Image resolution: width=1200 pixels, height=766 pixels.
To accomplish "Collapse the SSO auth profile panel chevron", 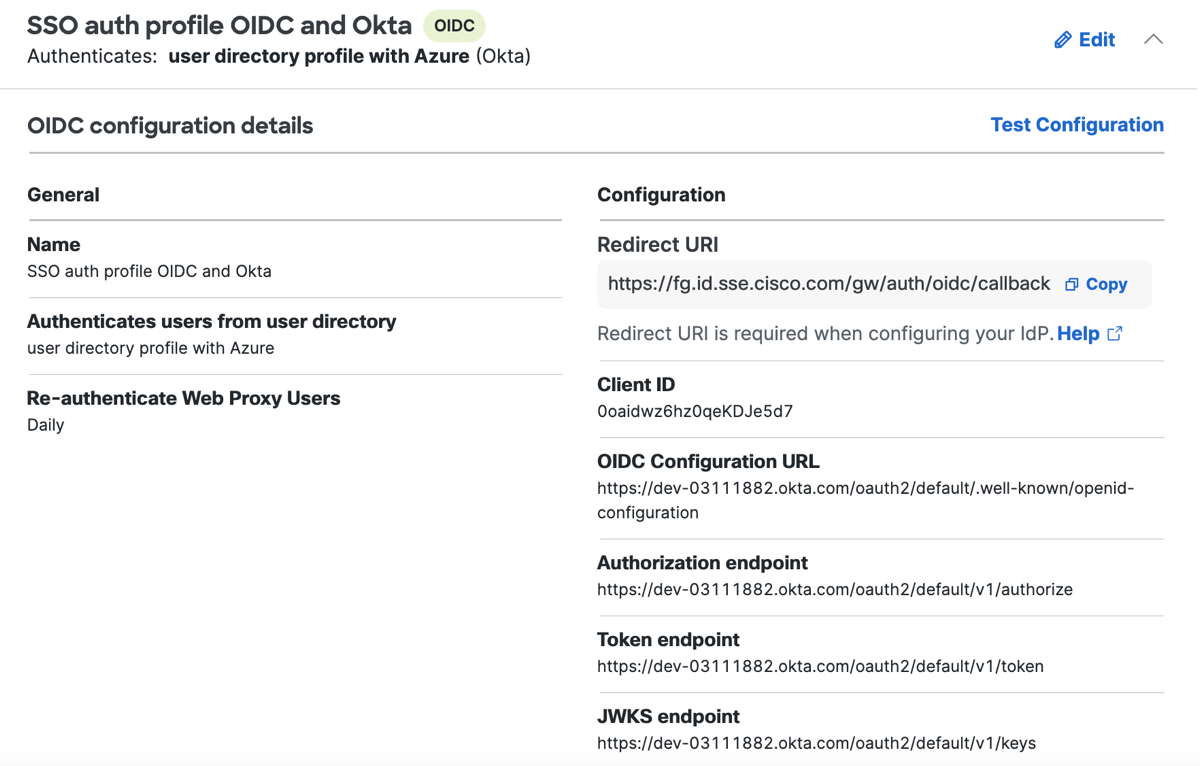I will pos(1153,39).
